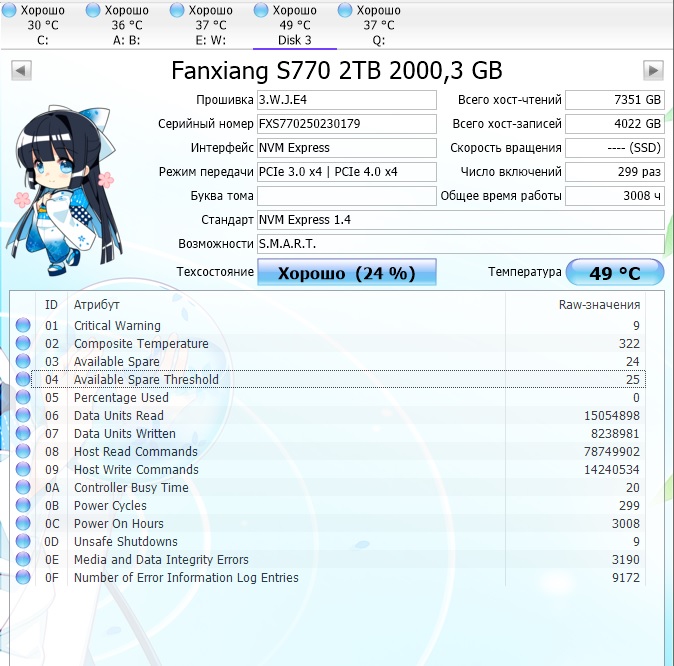This screenshot has width=674, height=666.
Task: Select drive A: B: tab
Action: click(x=126, y=25)
